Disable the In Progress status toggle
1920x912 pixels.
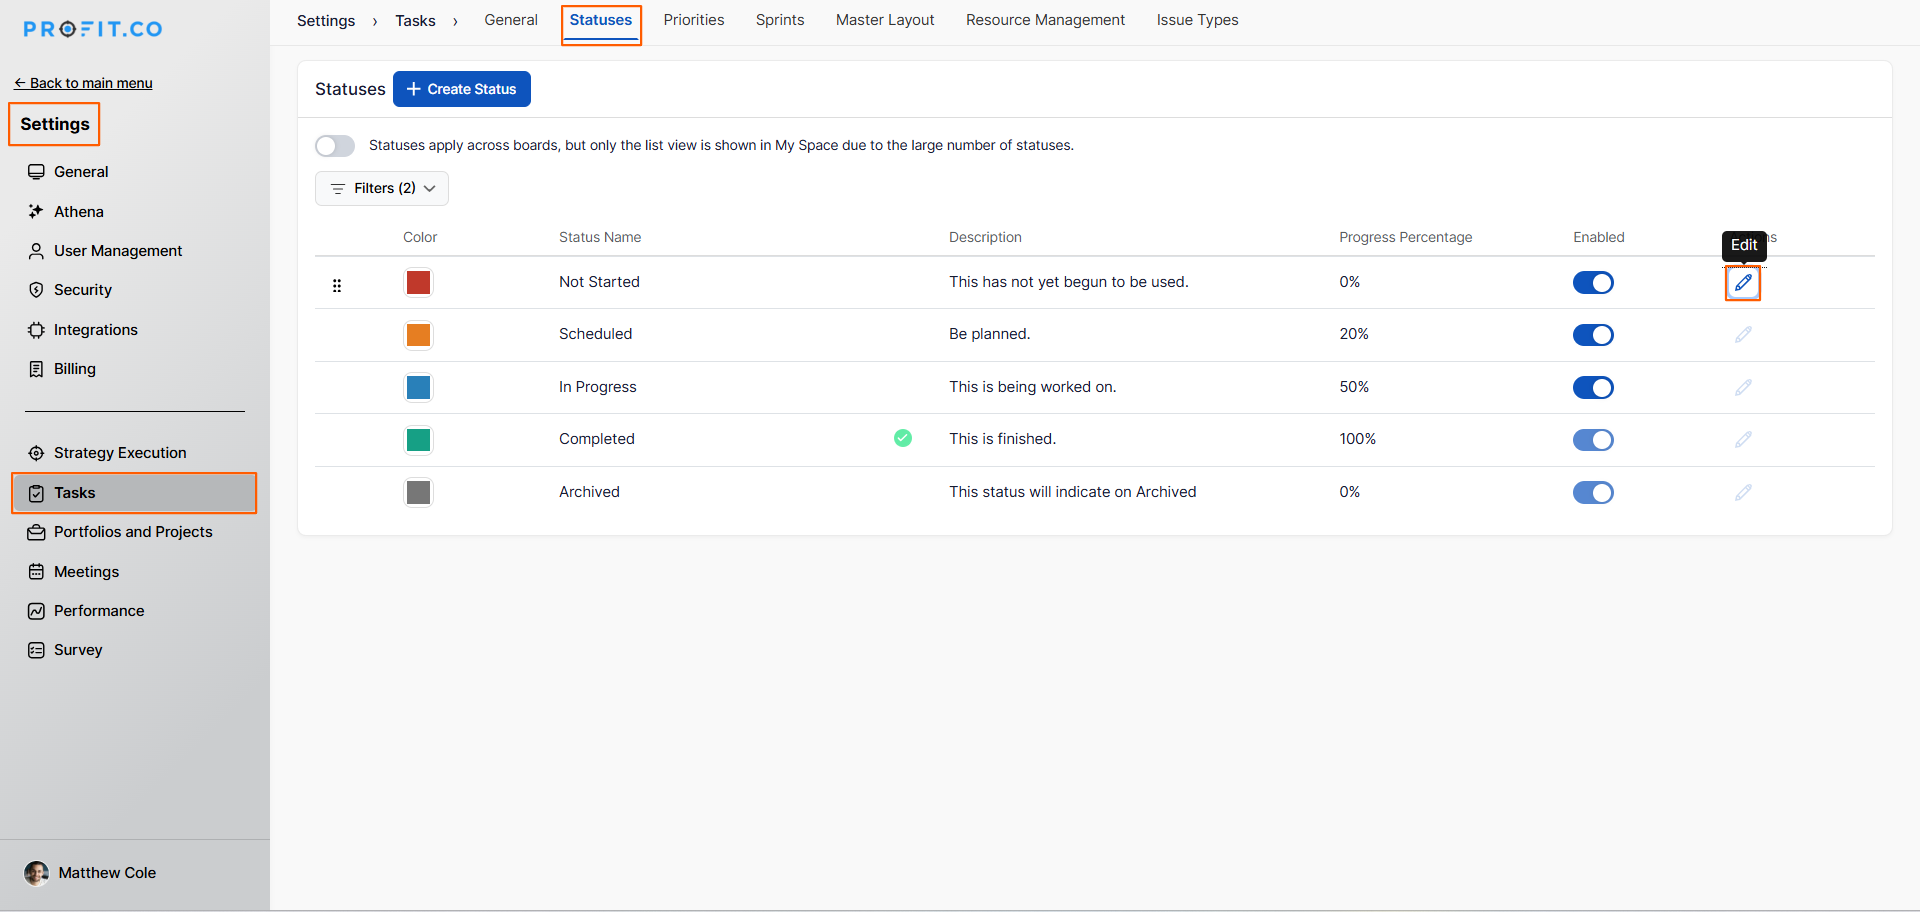coord(1593,388)
